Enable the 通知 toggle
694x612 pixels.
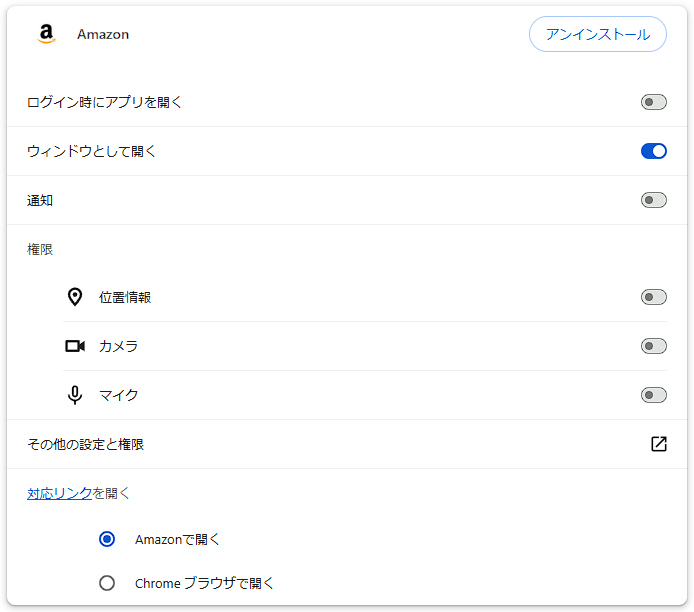[653, 200]
